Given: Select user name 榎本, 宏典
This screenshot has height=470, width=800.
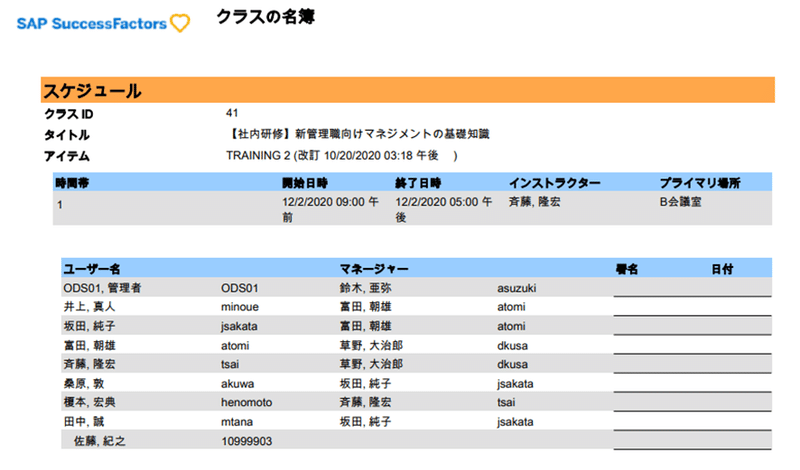Looking at the screenshot, I should coord(89,403).
